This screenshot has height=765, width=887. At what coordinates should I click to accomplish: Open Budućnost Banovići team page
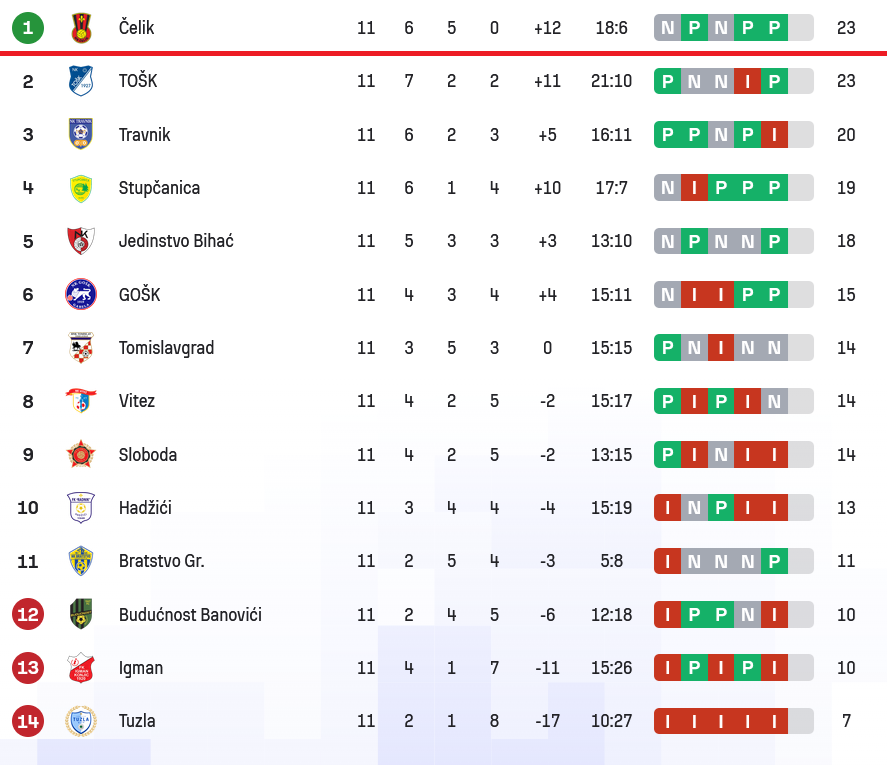click(x=190, y=615)
